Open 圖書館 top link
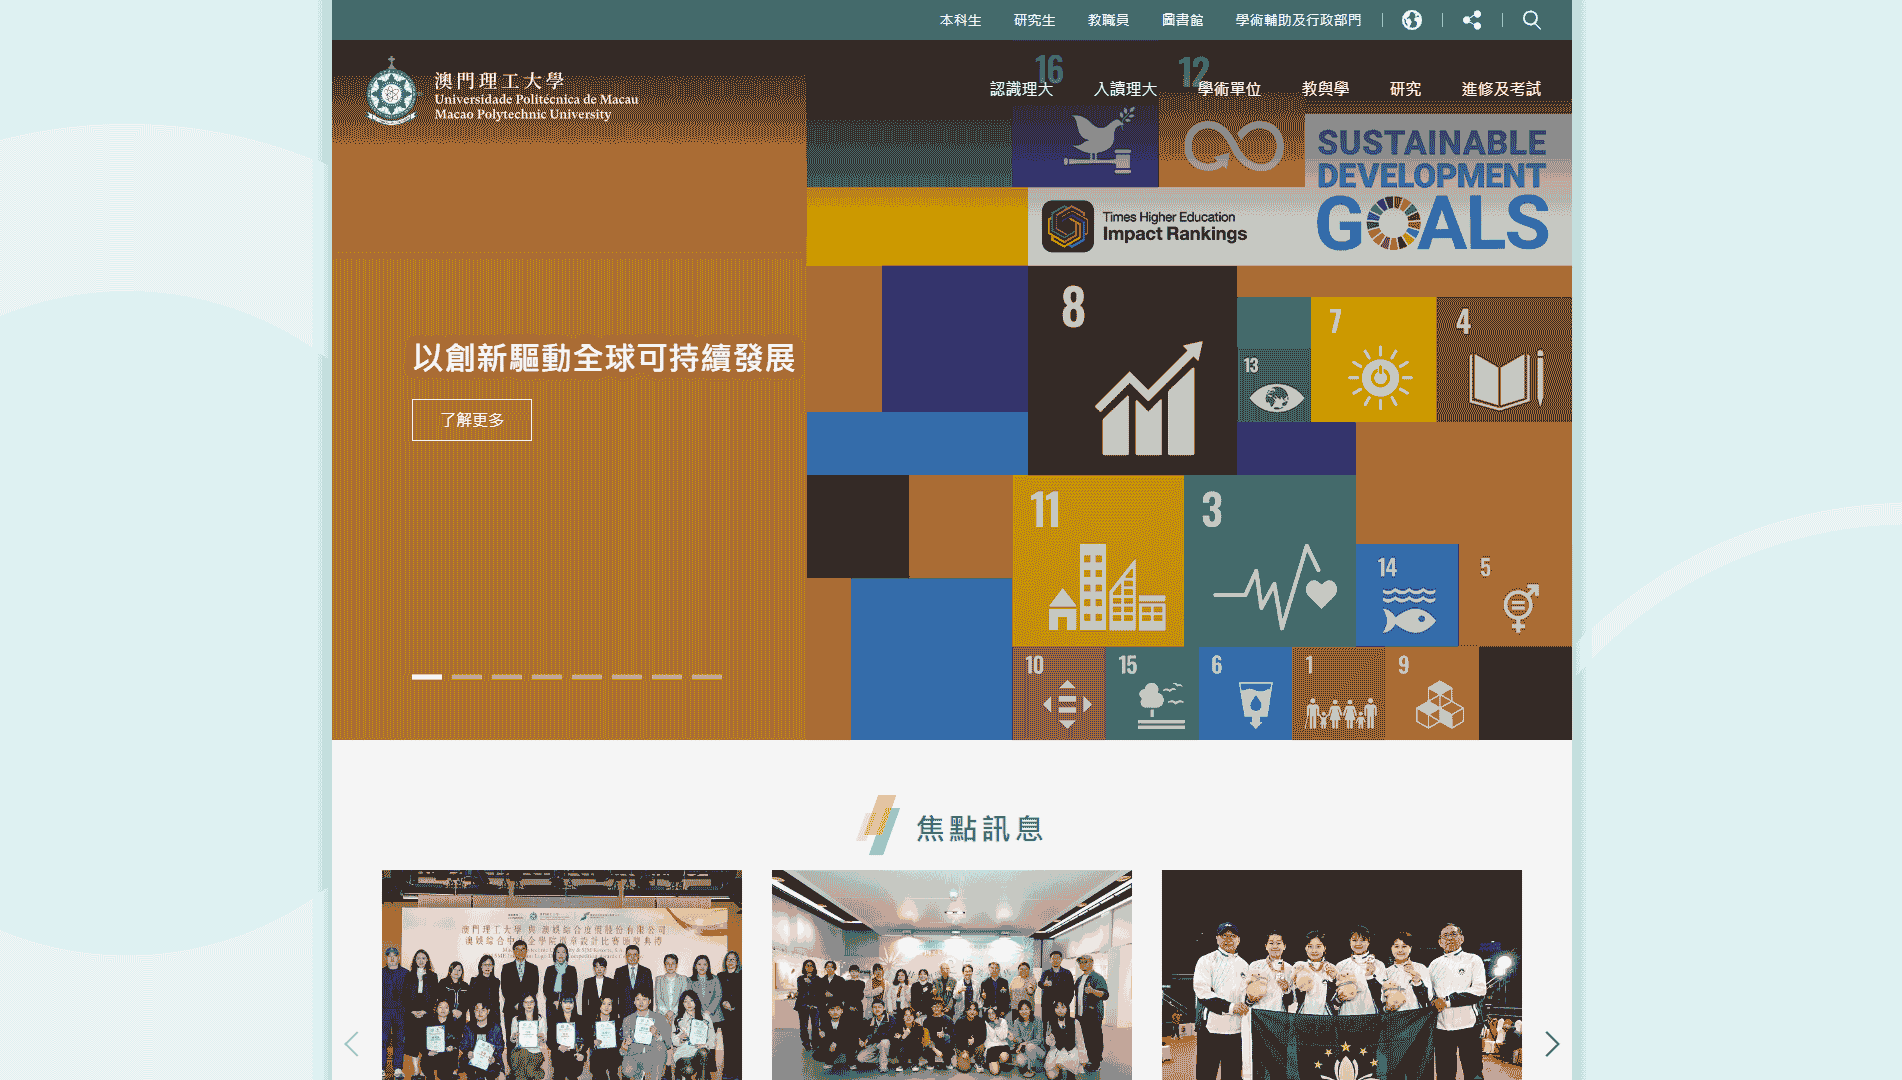The height and width of the screenshot is (1080, 1902). [1182, 20]
